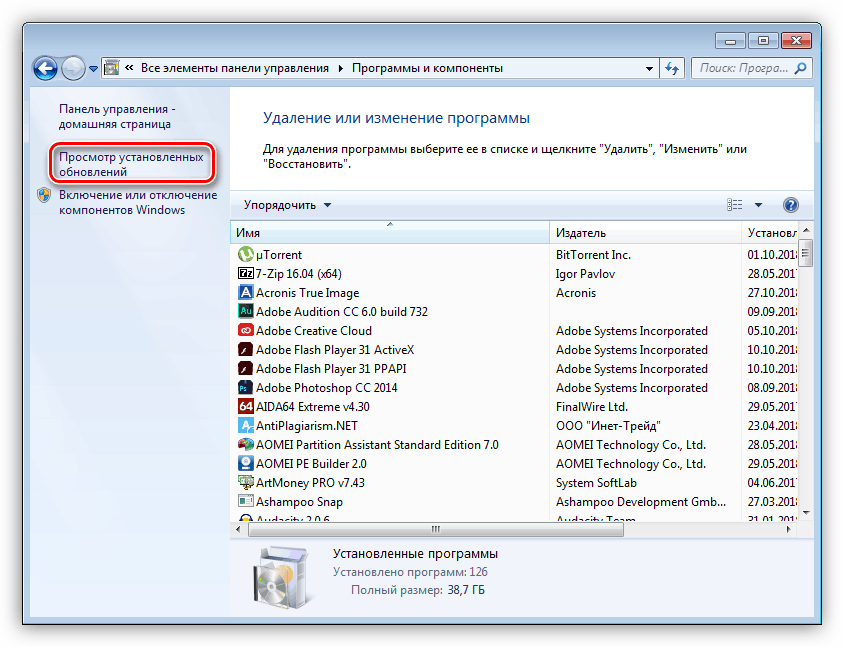Sort by the Имя column header
Viewport: 844px width, 647px height.
(390, 233)
